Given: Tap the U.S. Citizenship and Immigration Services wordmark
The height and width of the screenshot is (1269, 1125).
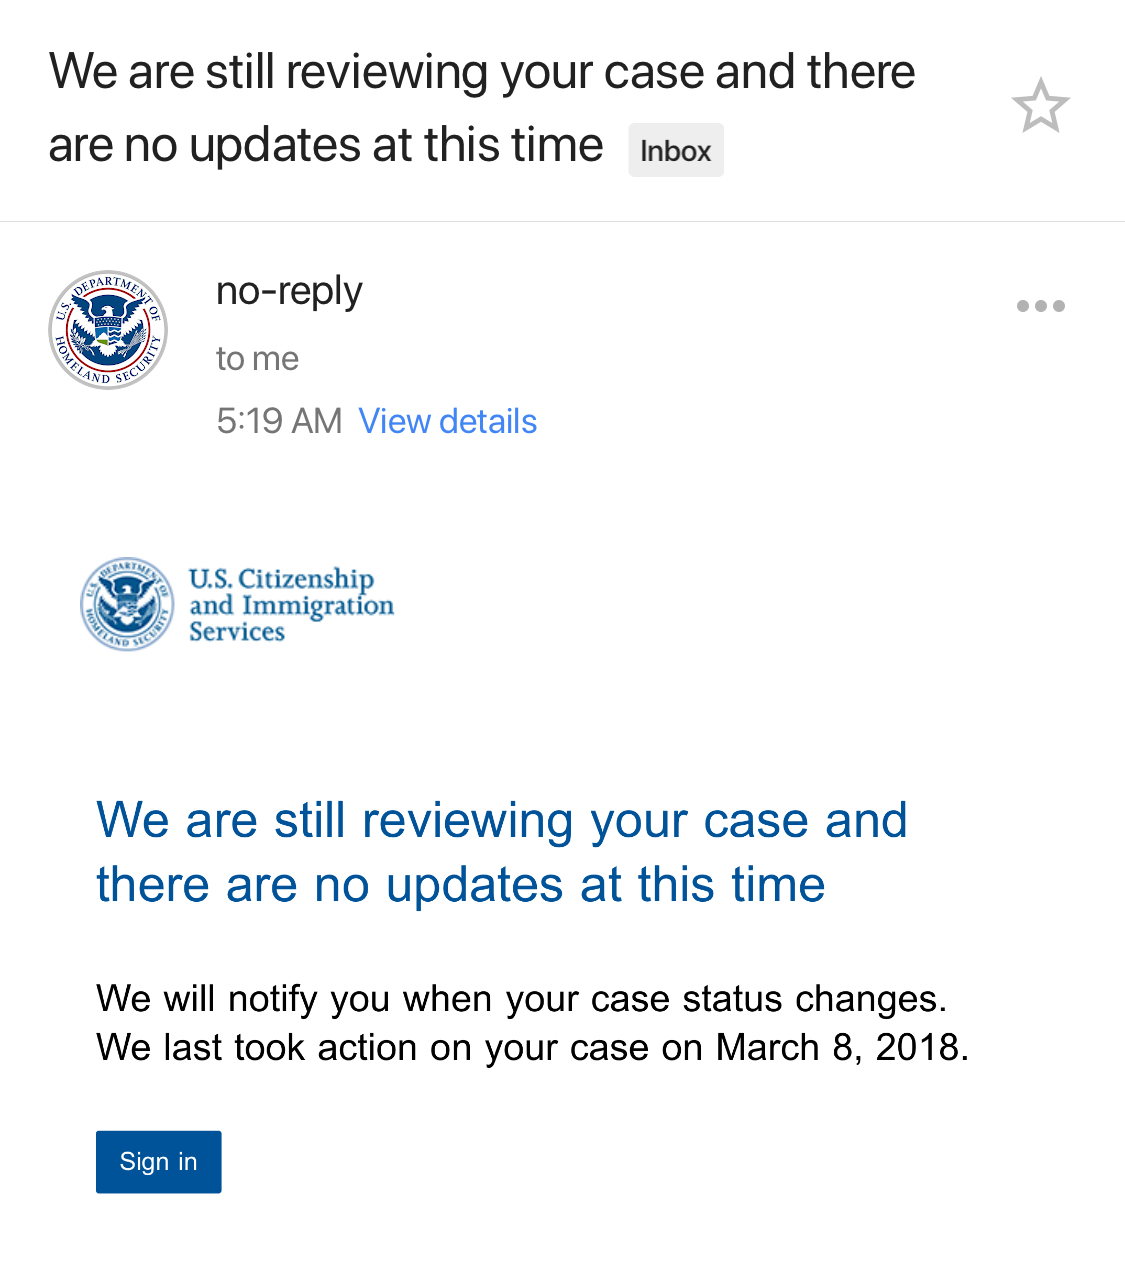Looking at the screenshot, I should [291, 605].
